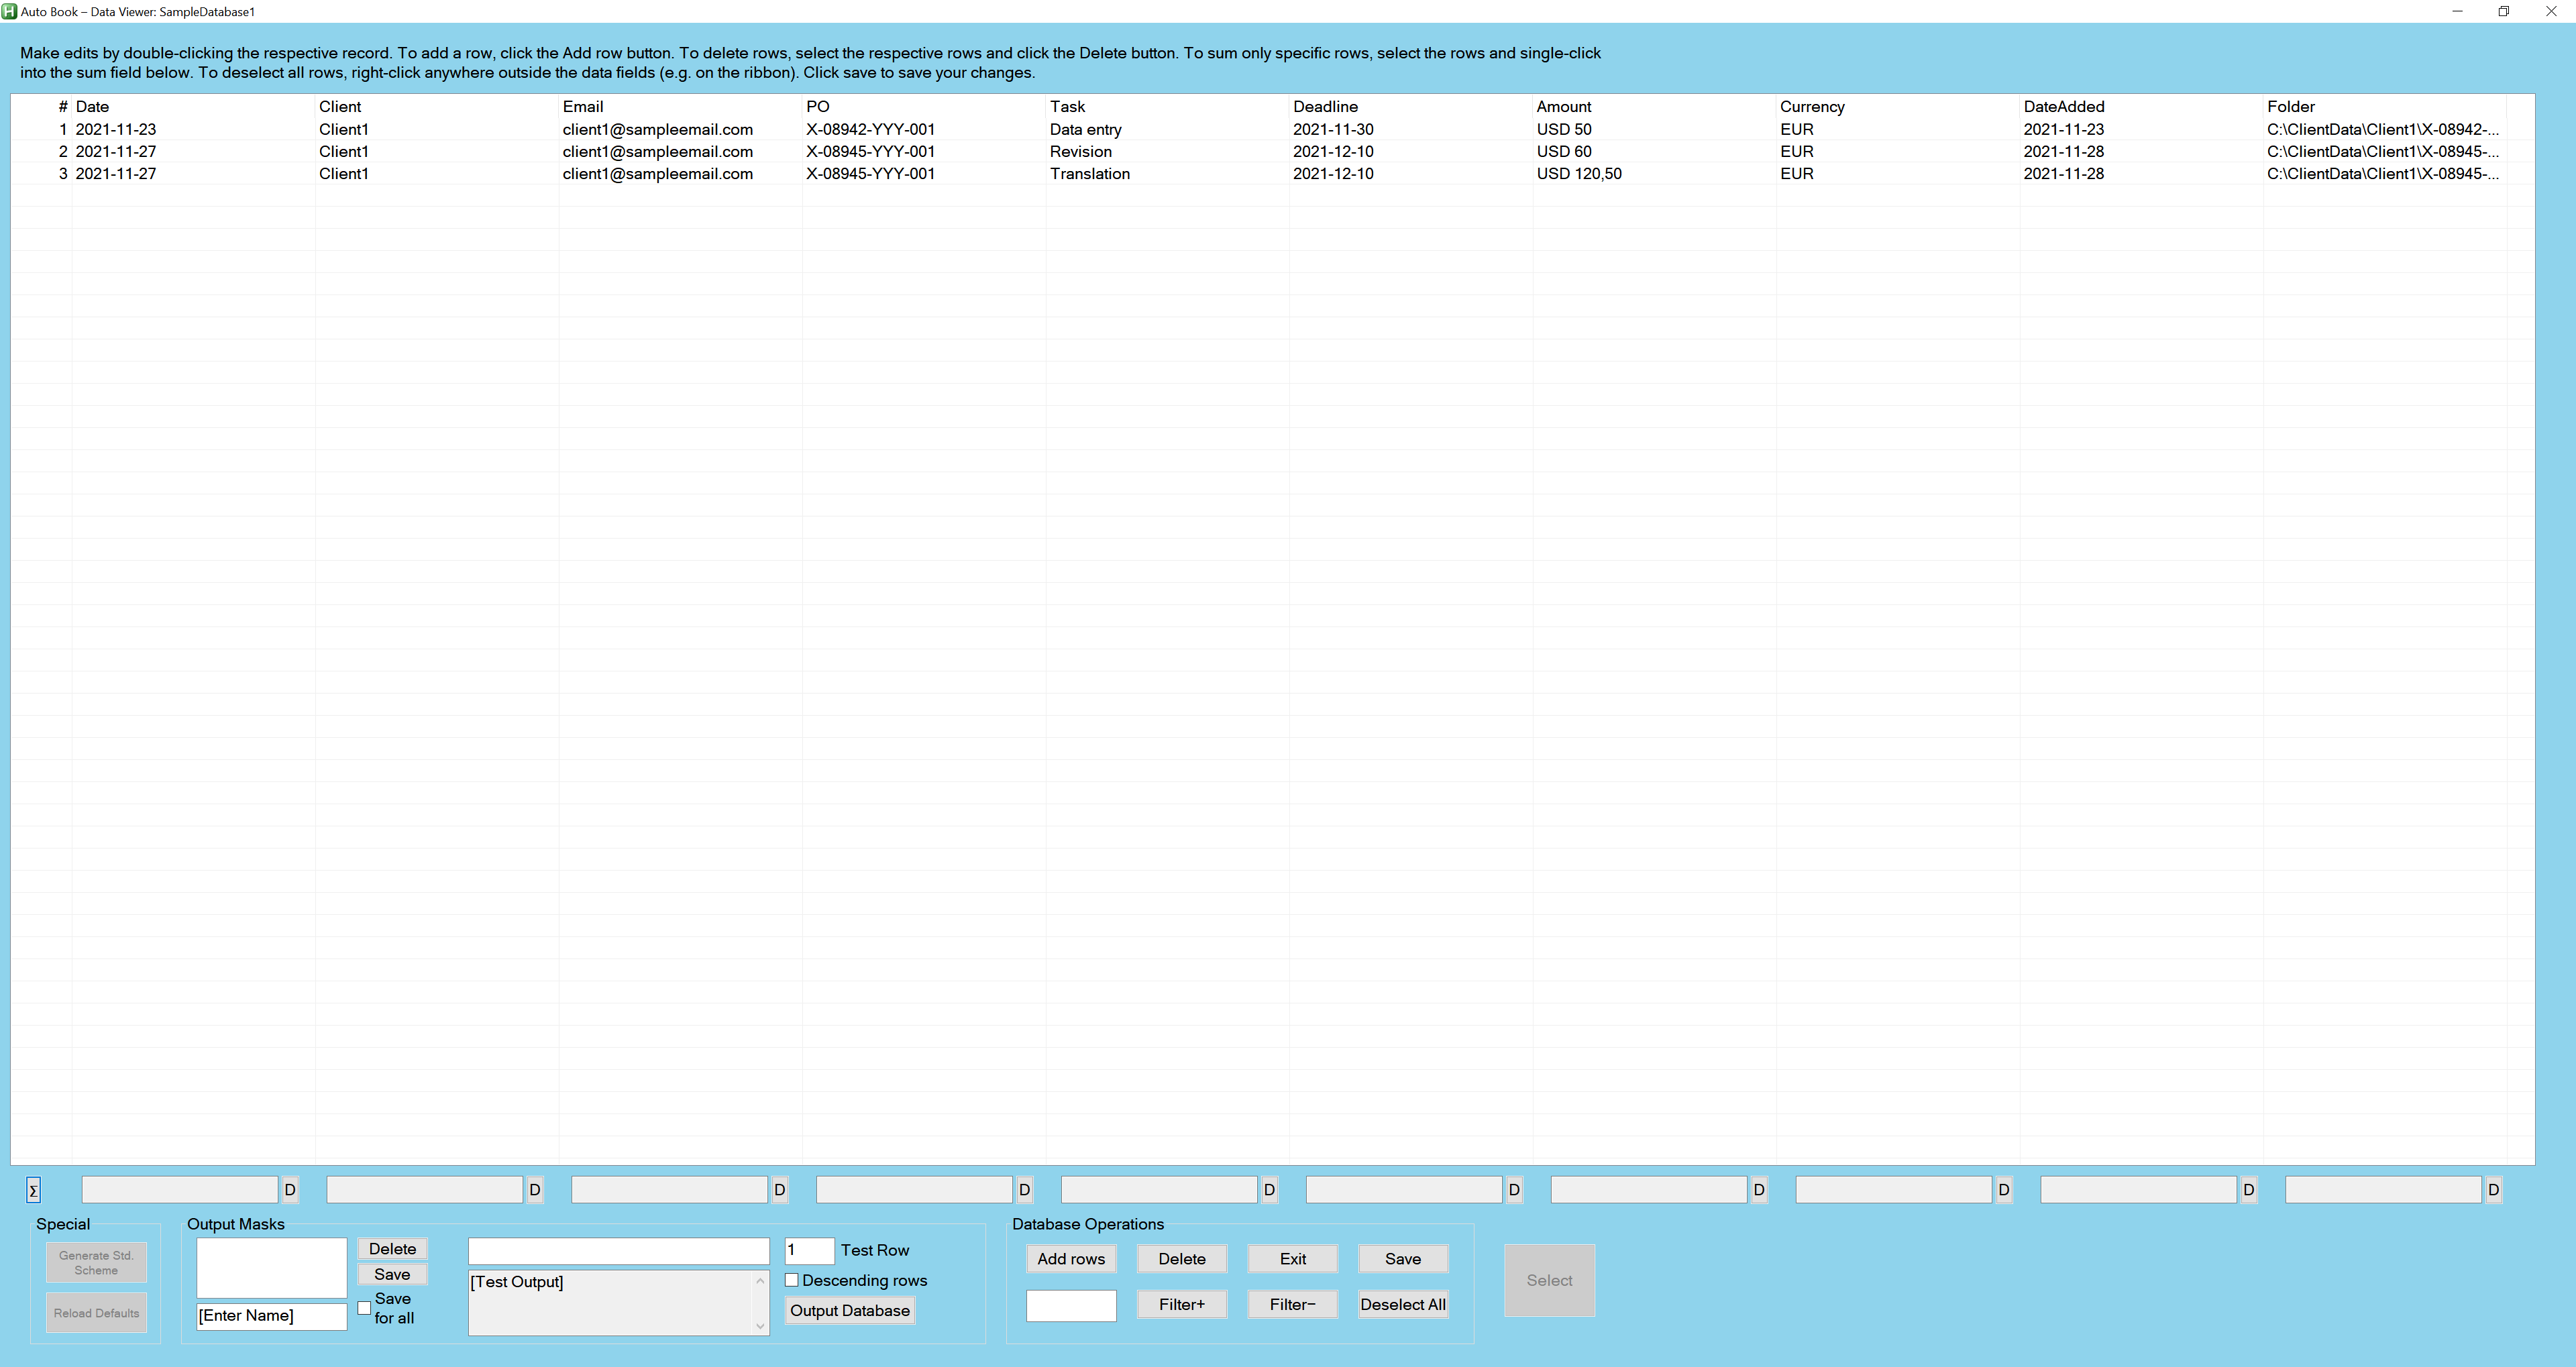Click the D button beside the Folder field
The width and height of the screenshot is (2576, 1367).
click(x=2493, y=1190)
